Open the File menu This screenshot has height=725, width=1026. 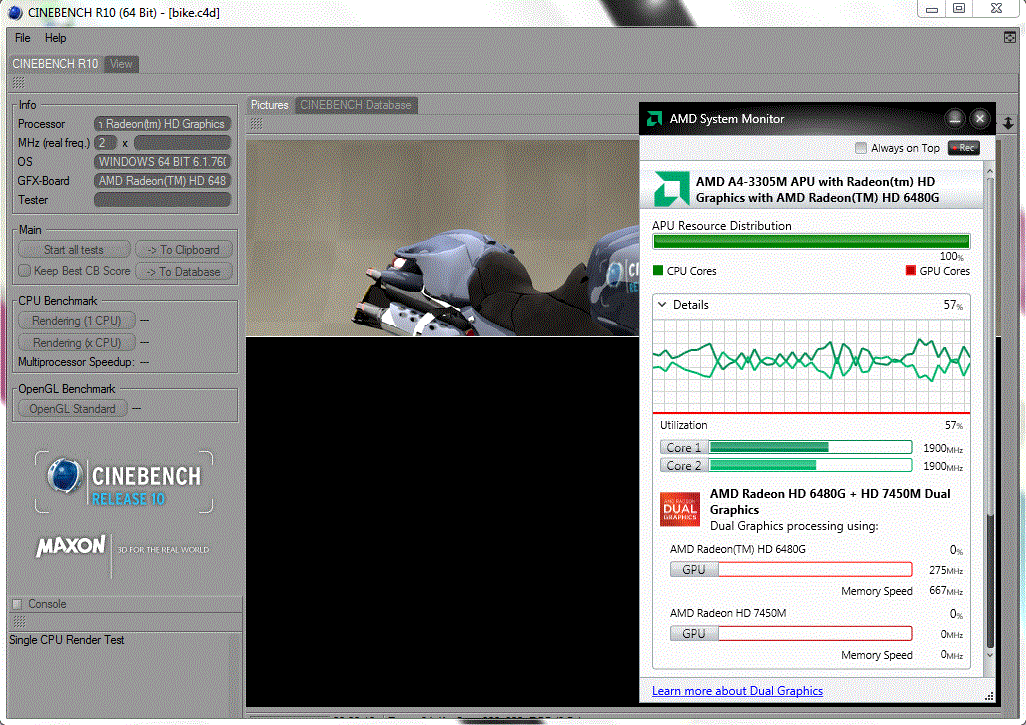[22, 38]
